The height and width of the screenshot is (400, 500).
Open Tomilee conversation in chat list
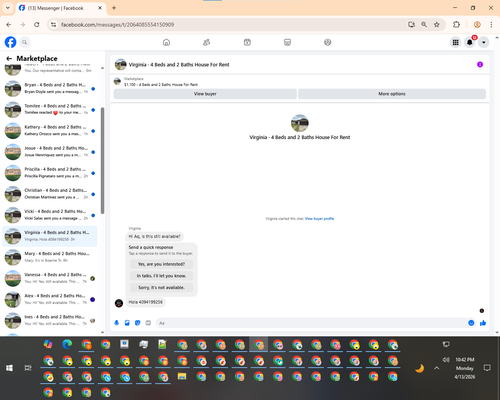(x=50, y=109)
